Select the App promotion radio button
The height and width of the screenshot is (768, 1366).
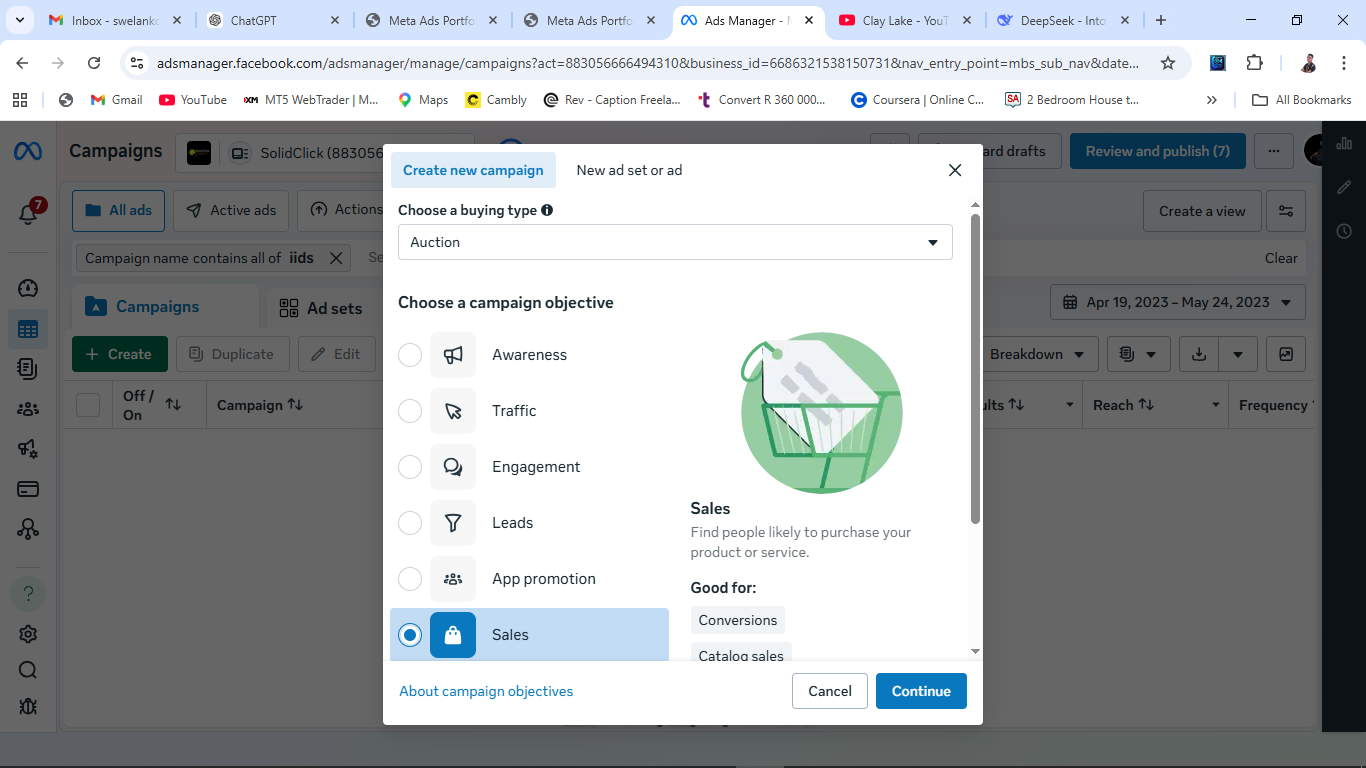410,579
